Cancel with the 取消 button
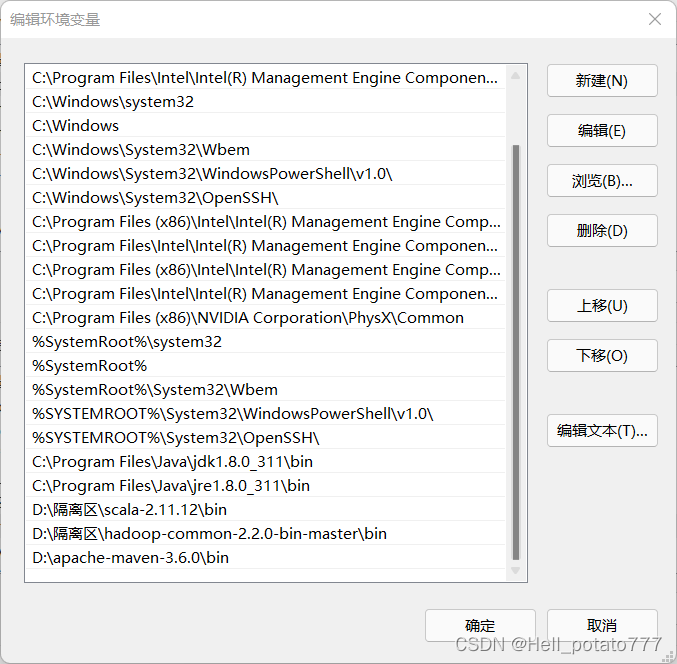The height and width of the screenshot is (664, 677). (x=602, y=626)
